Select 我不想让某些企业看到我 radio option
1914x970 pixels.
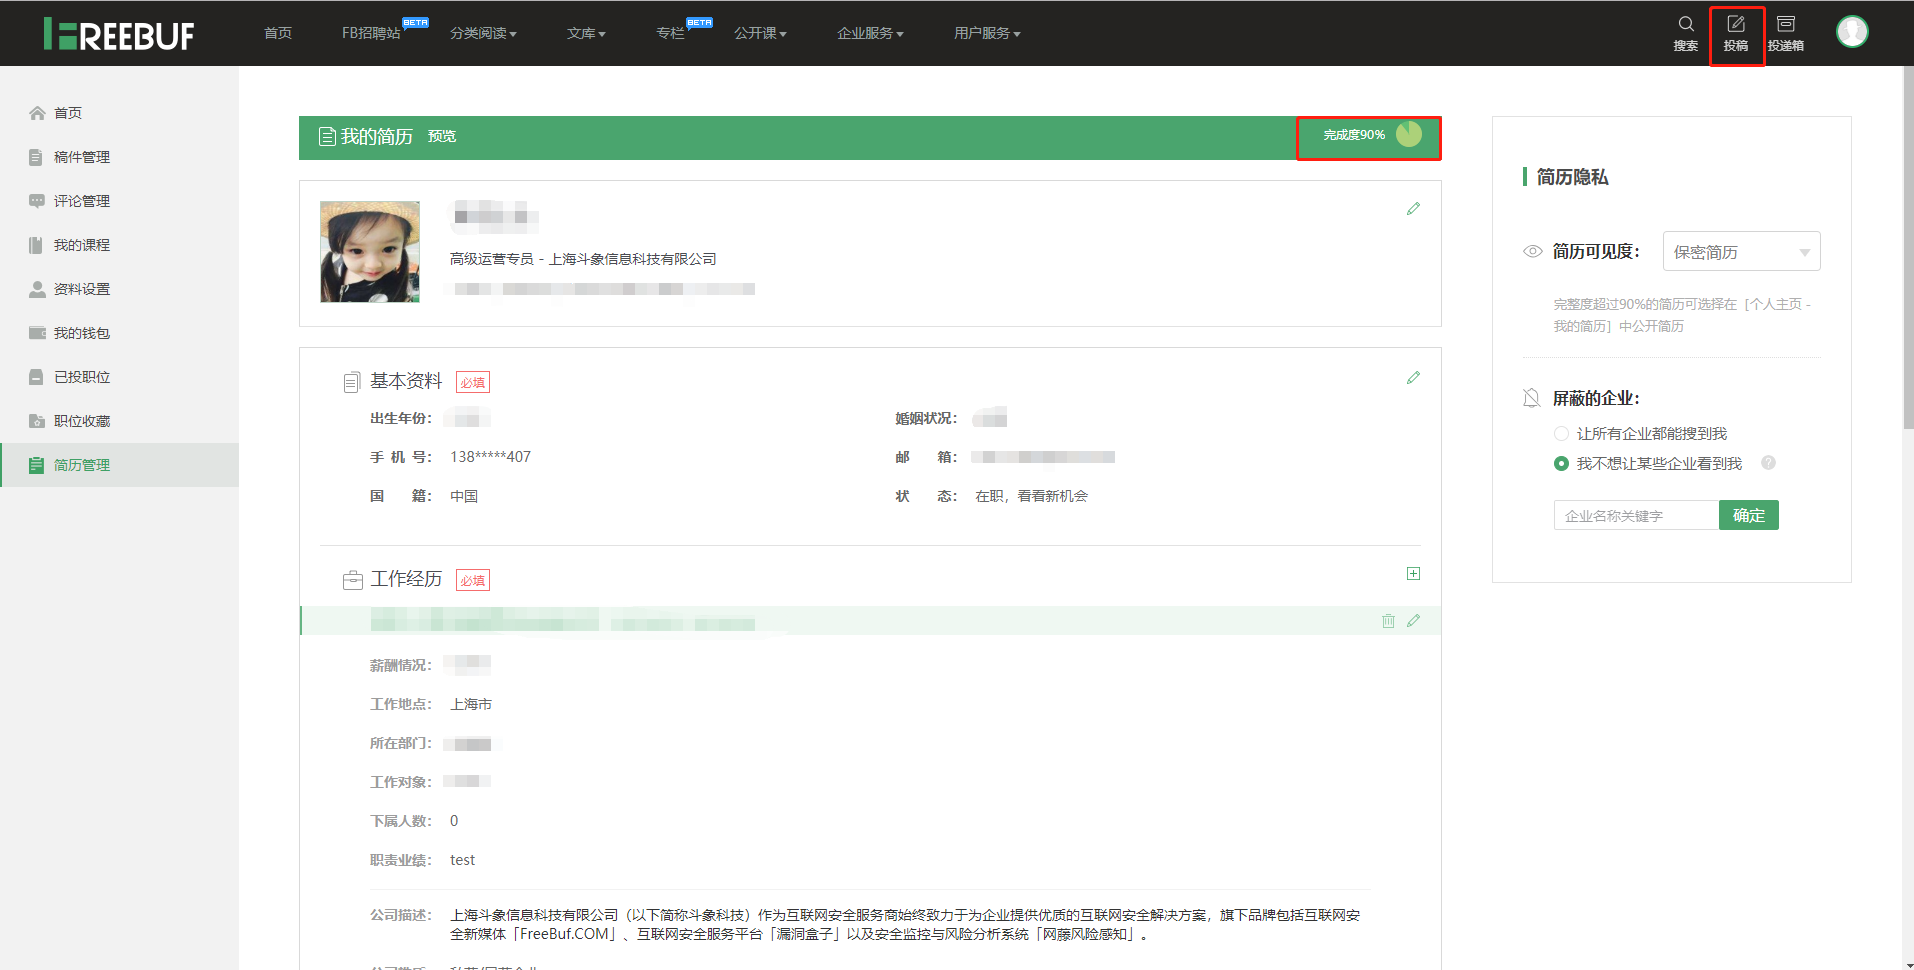(1561, 464)
